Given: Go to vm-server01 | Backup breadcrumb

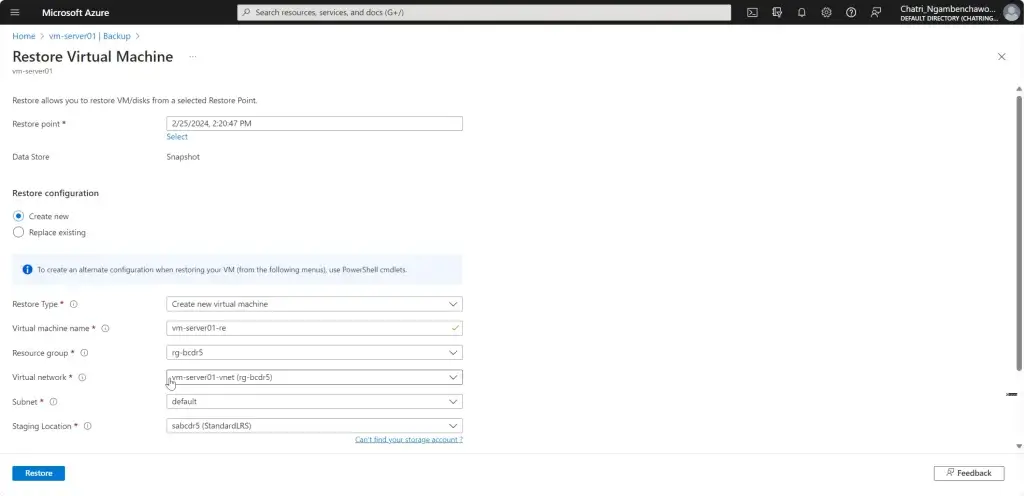Looking at the screenshot, I should click(x=89, y=36).
